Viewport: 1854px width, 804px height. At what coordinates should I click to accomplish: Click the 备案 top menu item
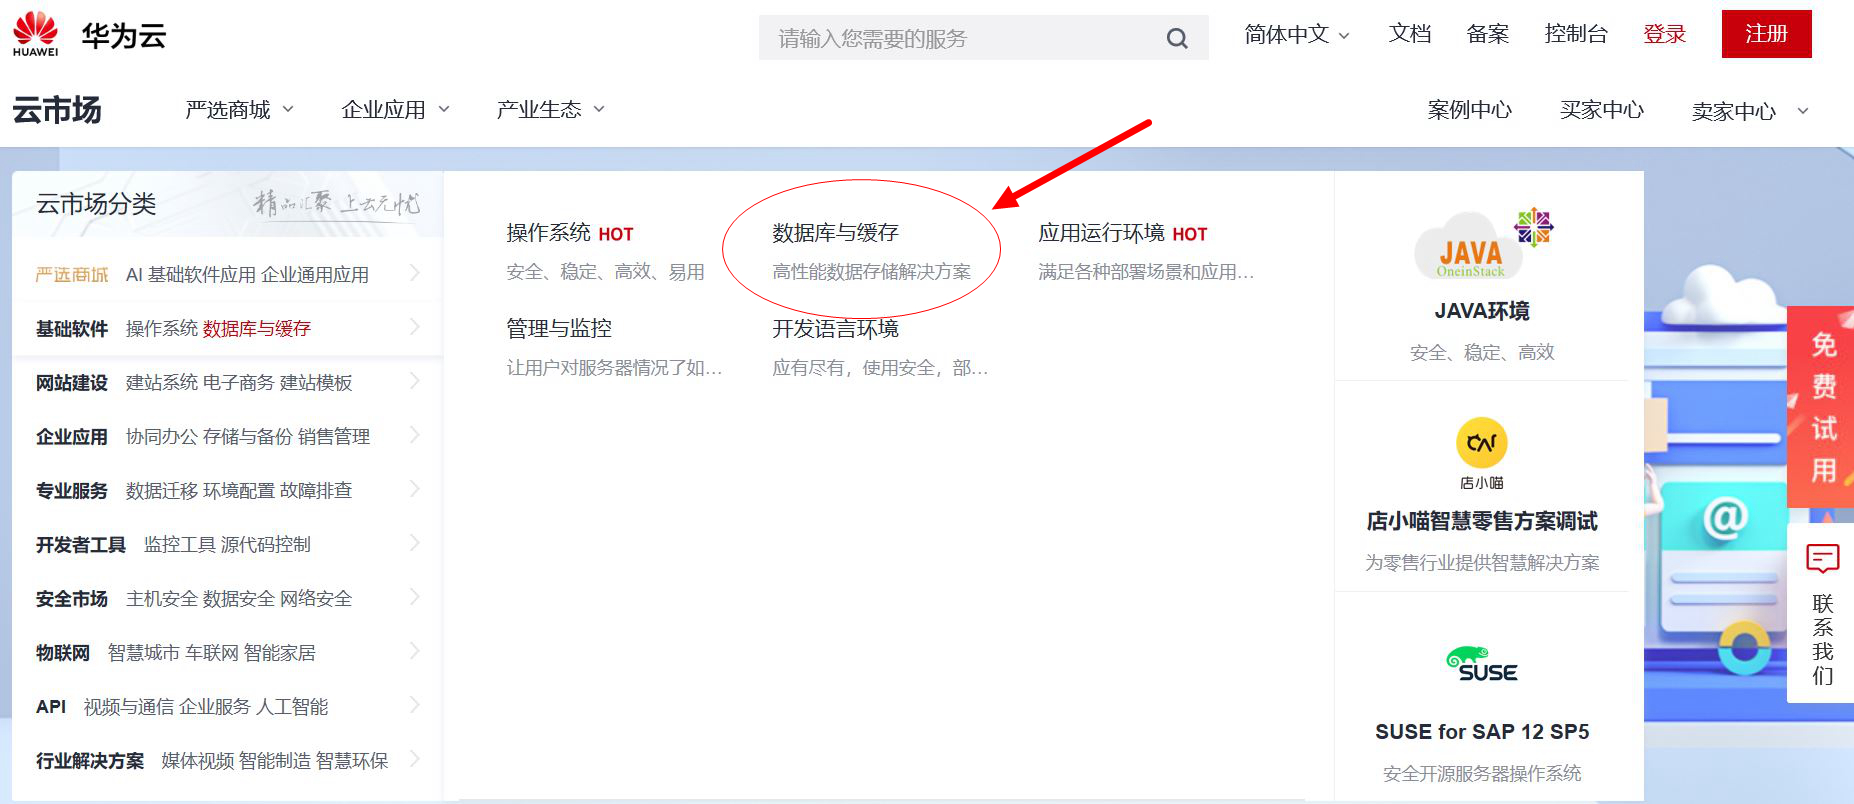pyautogui.click(x=1488, y=34)
